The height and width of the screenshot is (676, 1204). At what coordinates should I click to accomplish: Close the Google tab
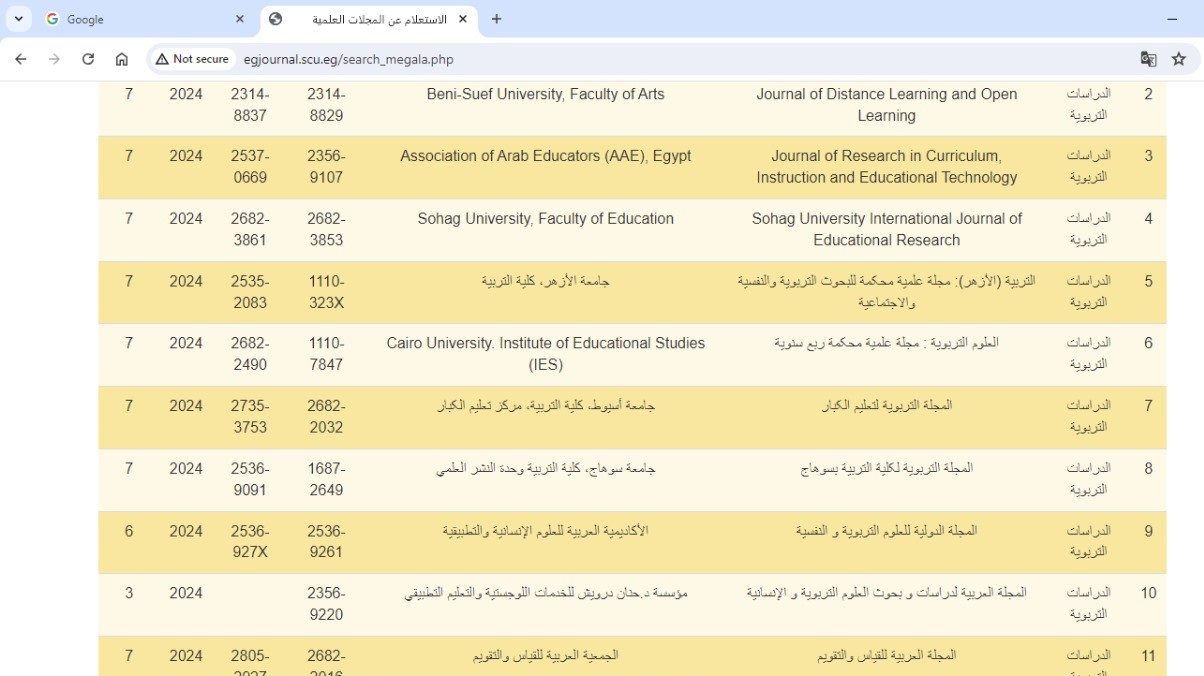[240, 19]
